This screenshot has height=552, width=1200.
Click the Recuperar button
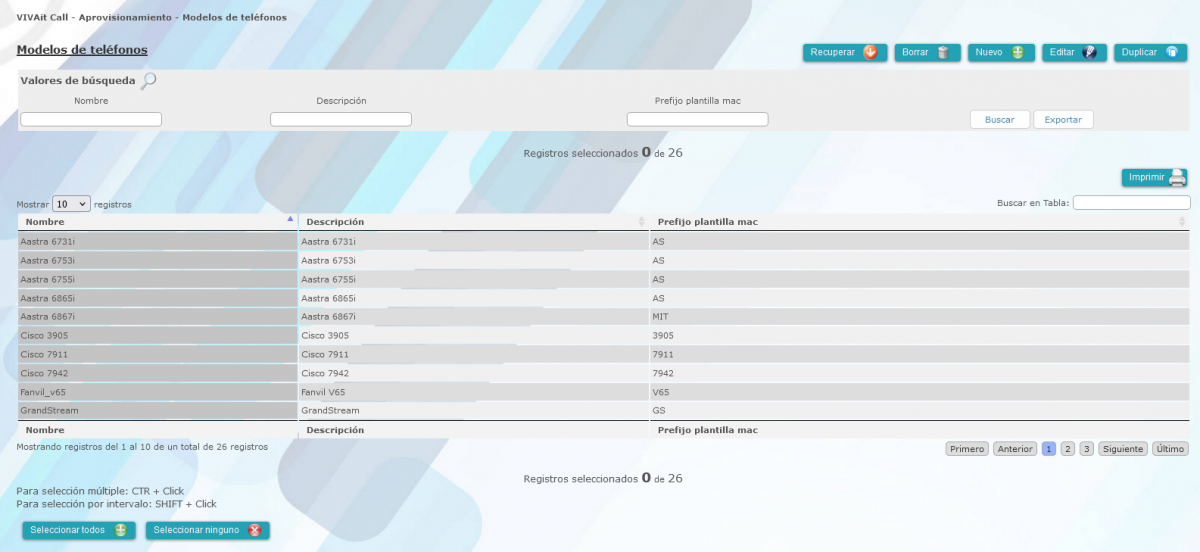coord(845,52)
